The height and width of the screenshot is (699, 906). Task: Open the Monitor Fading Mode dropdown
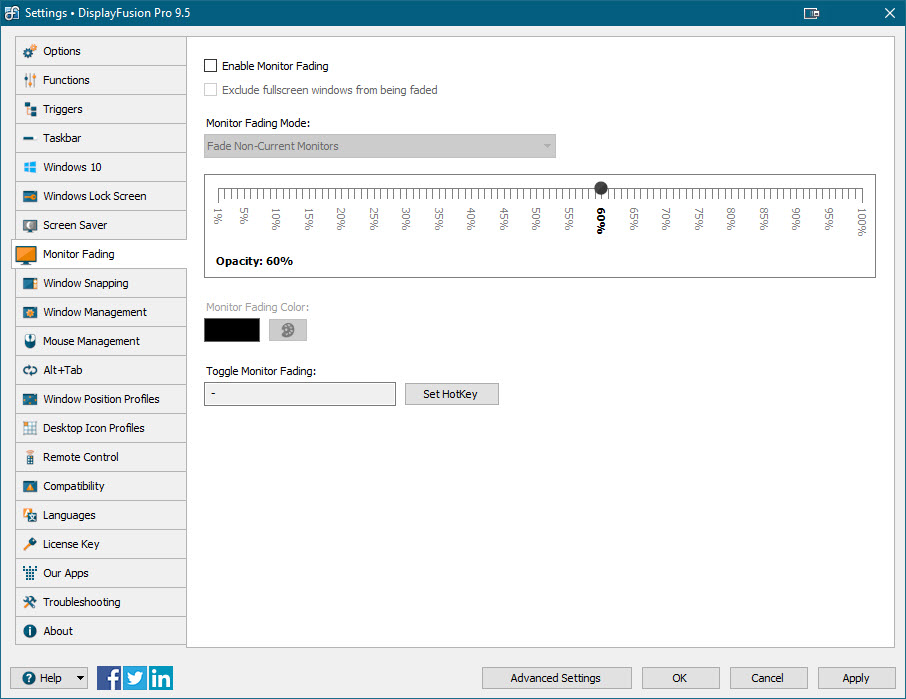380,146
